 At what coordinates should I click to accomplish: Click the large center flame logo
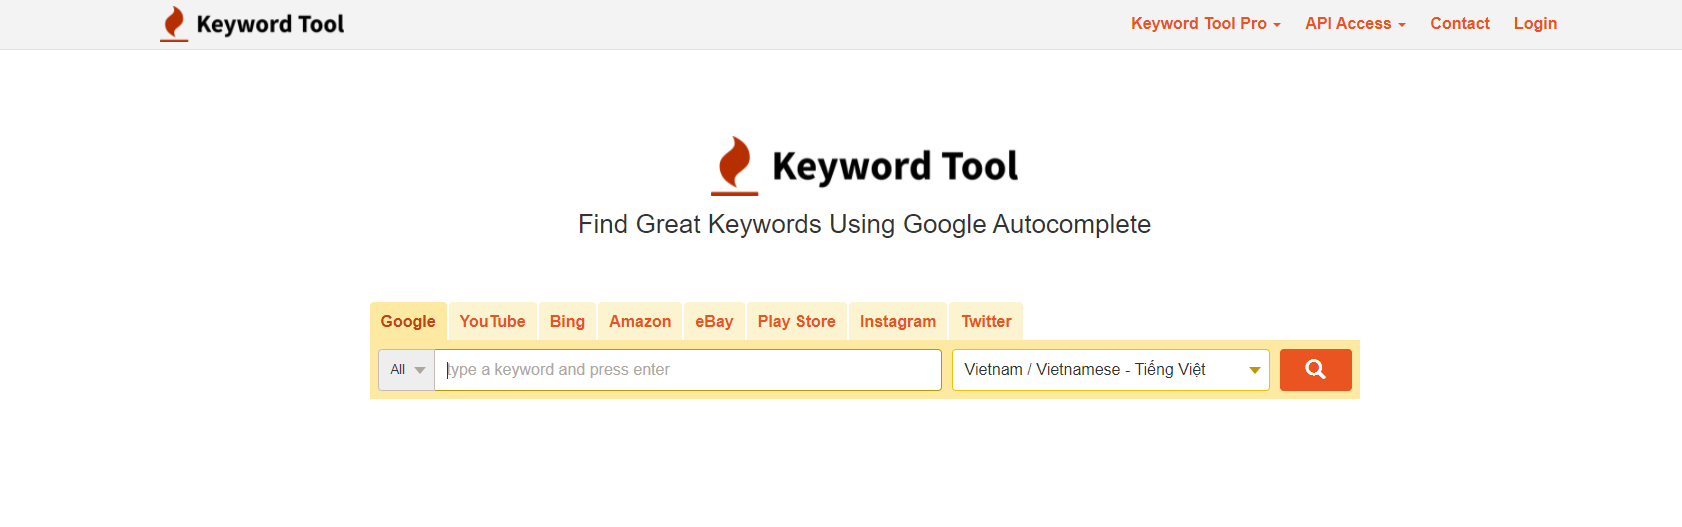[x=735, y=165]
